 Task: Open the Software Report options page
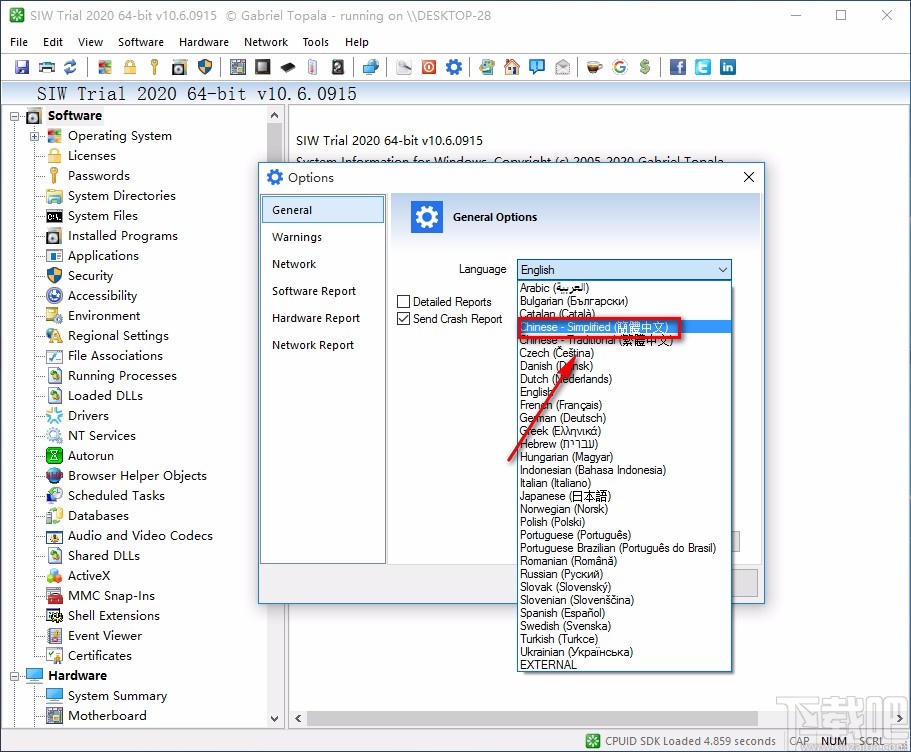(x=314, y=291)
